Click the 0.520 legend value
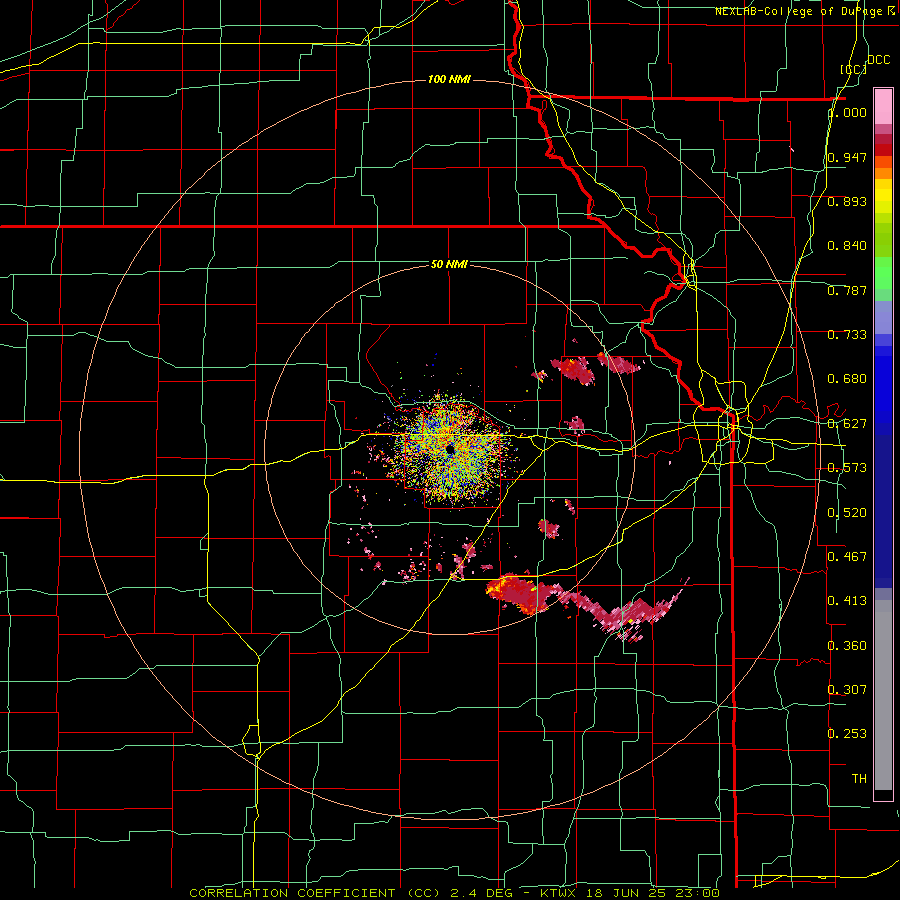The image size is (900, 900). (847, 513)
